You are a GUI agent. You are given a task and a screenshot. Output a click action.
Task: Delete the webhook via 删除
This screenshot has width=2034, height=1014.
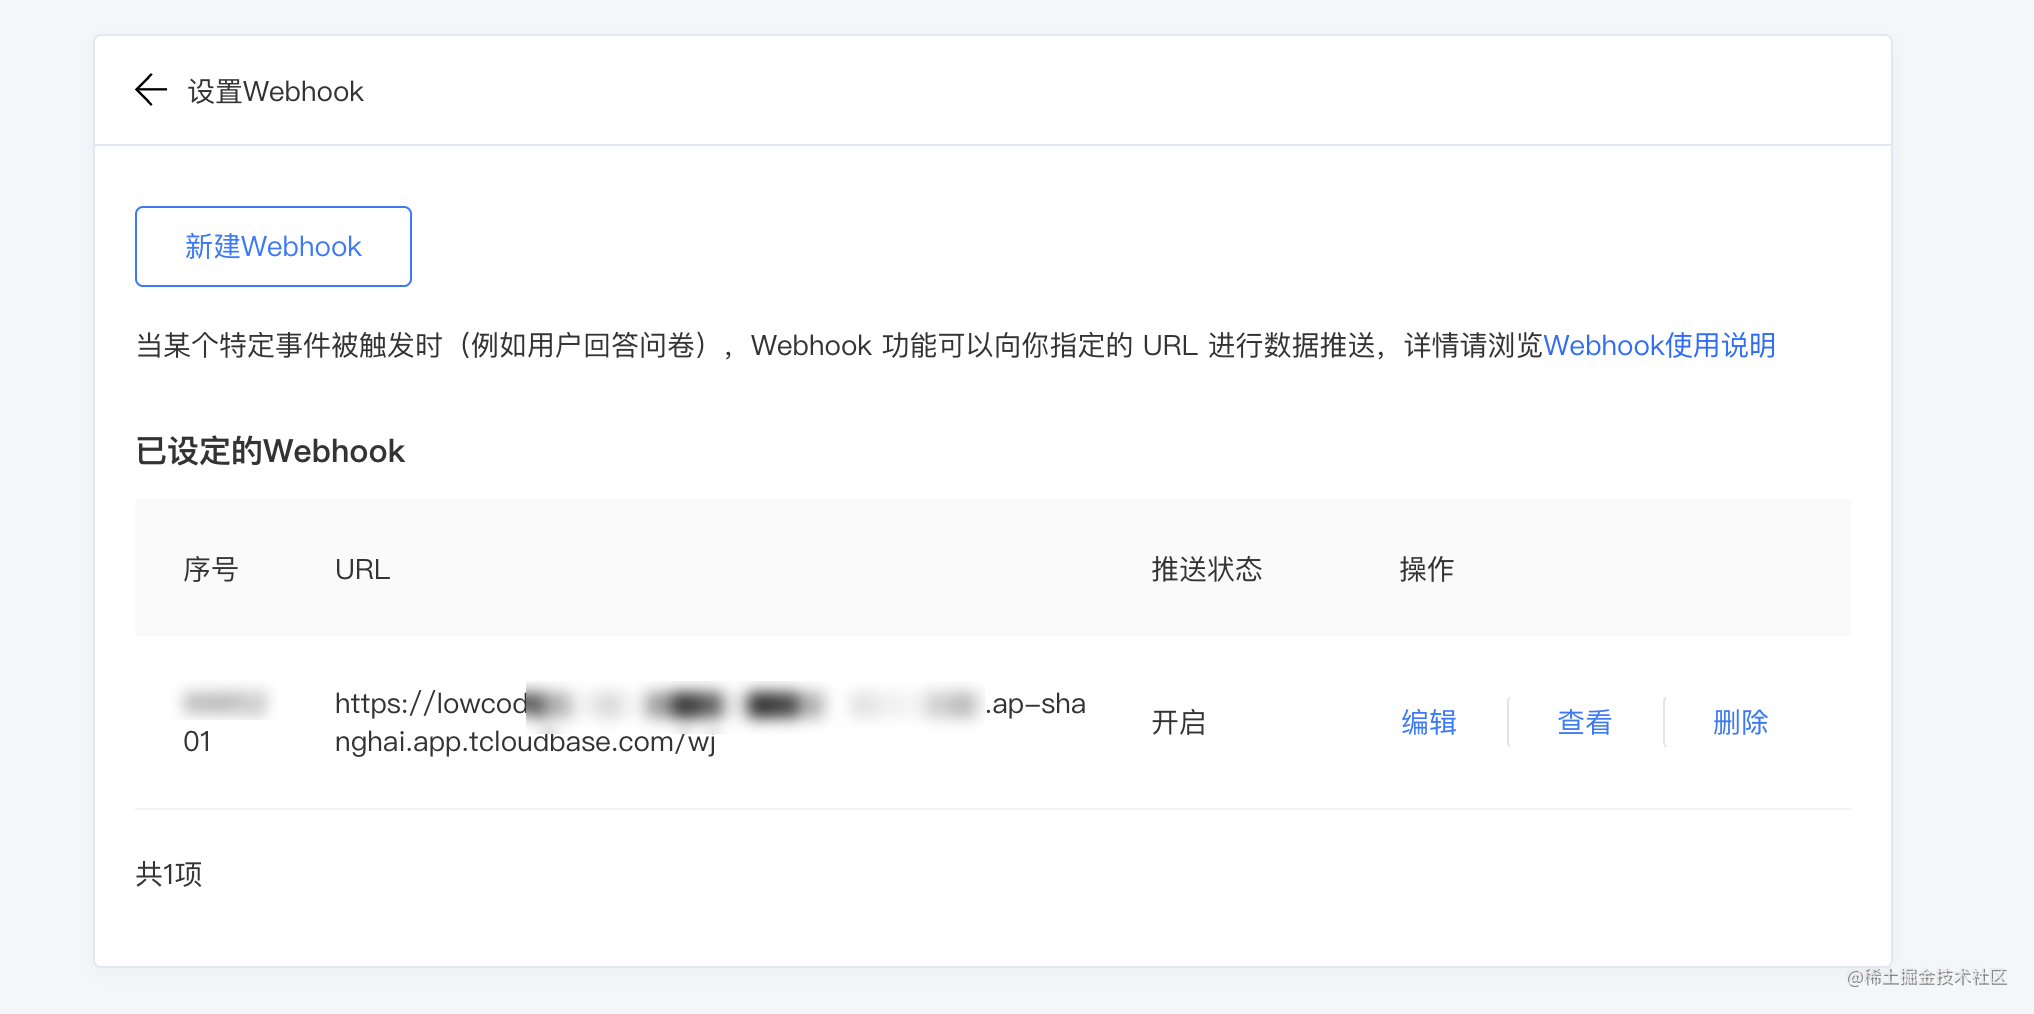[1740, 722]
